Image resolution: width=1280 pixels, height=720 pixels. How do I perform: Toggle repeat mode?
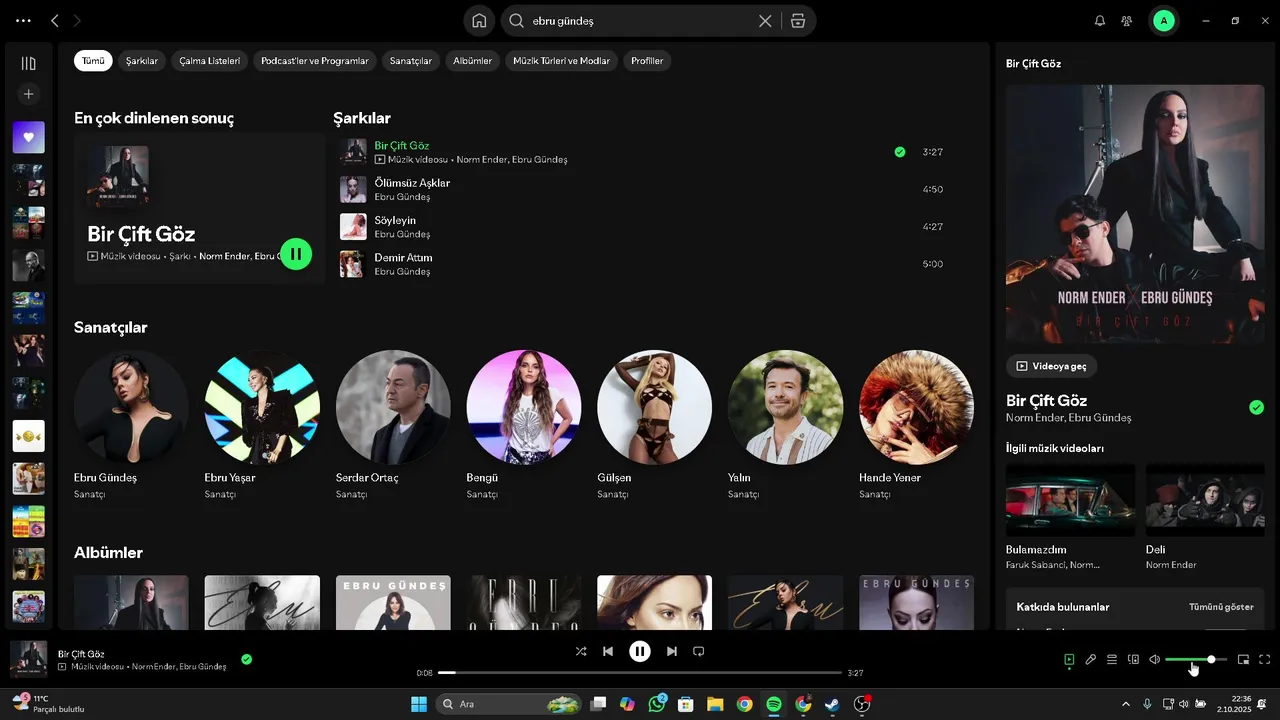pyautogui.click(x=699, y=651)
